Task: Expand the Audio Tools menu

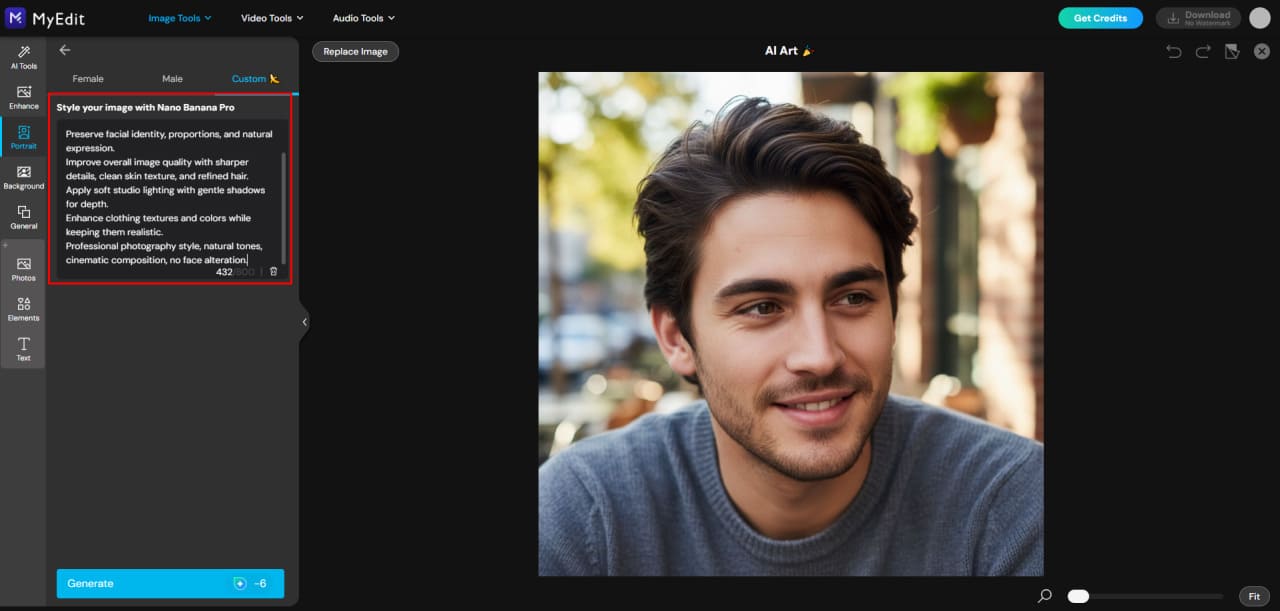Action: pyautogui.click(x=364, y=18)
